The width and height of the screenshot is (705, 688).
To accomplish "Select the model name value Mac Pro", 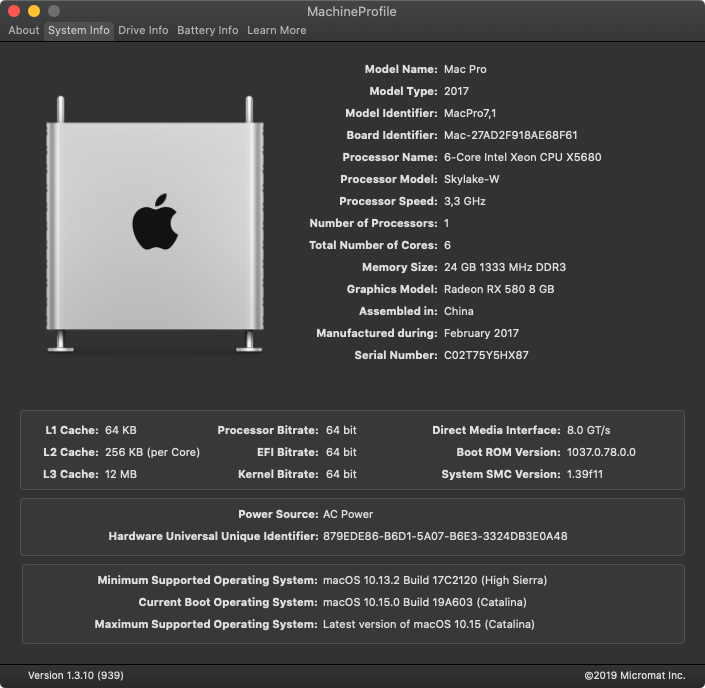I will coord(465,69).
